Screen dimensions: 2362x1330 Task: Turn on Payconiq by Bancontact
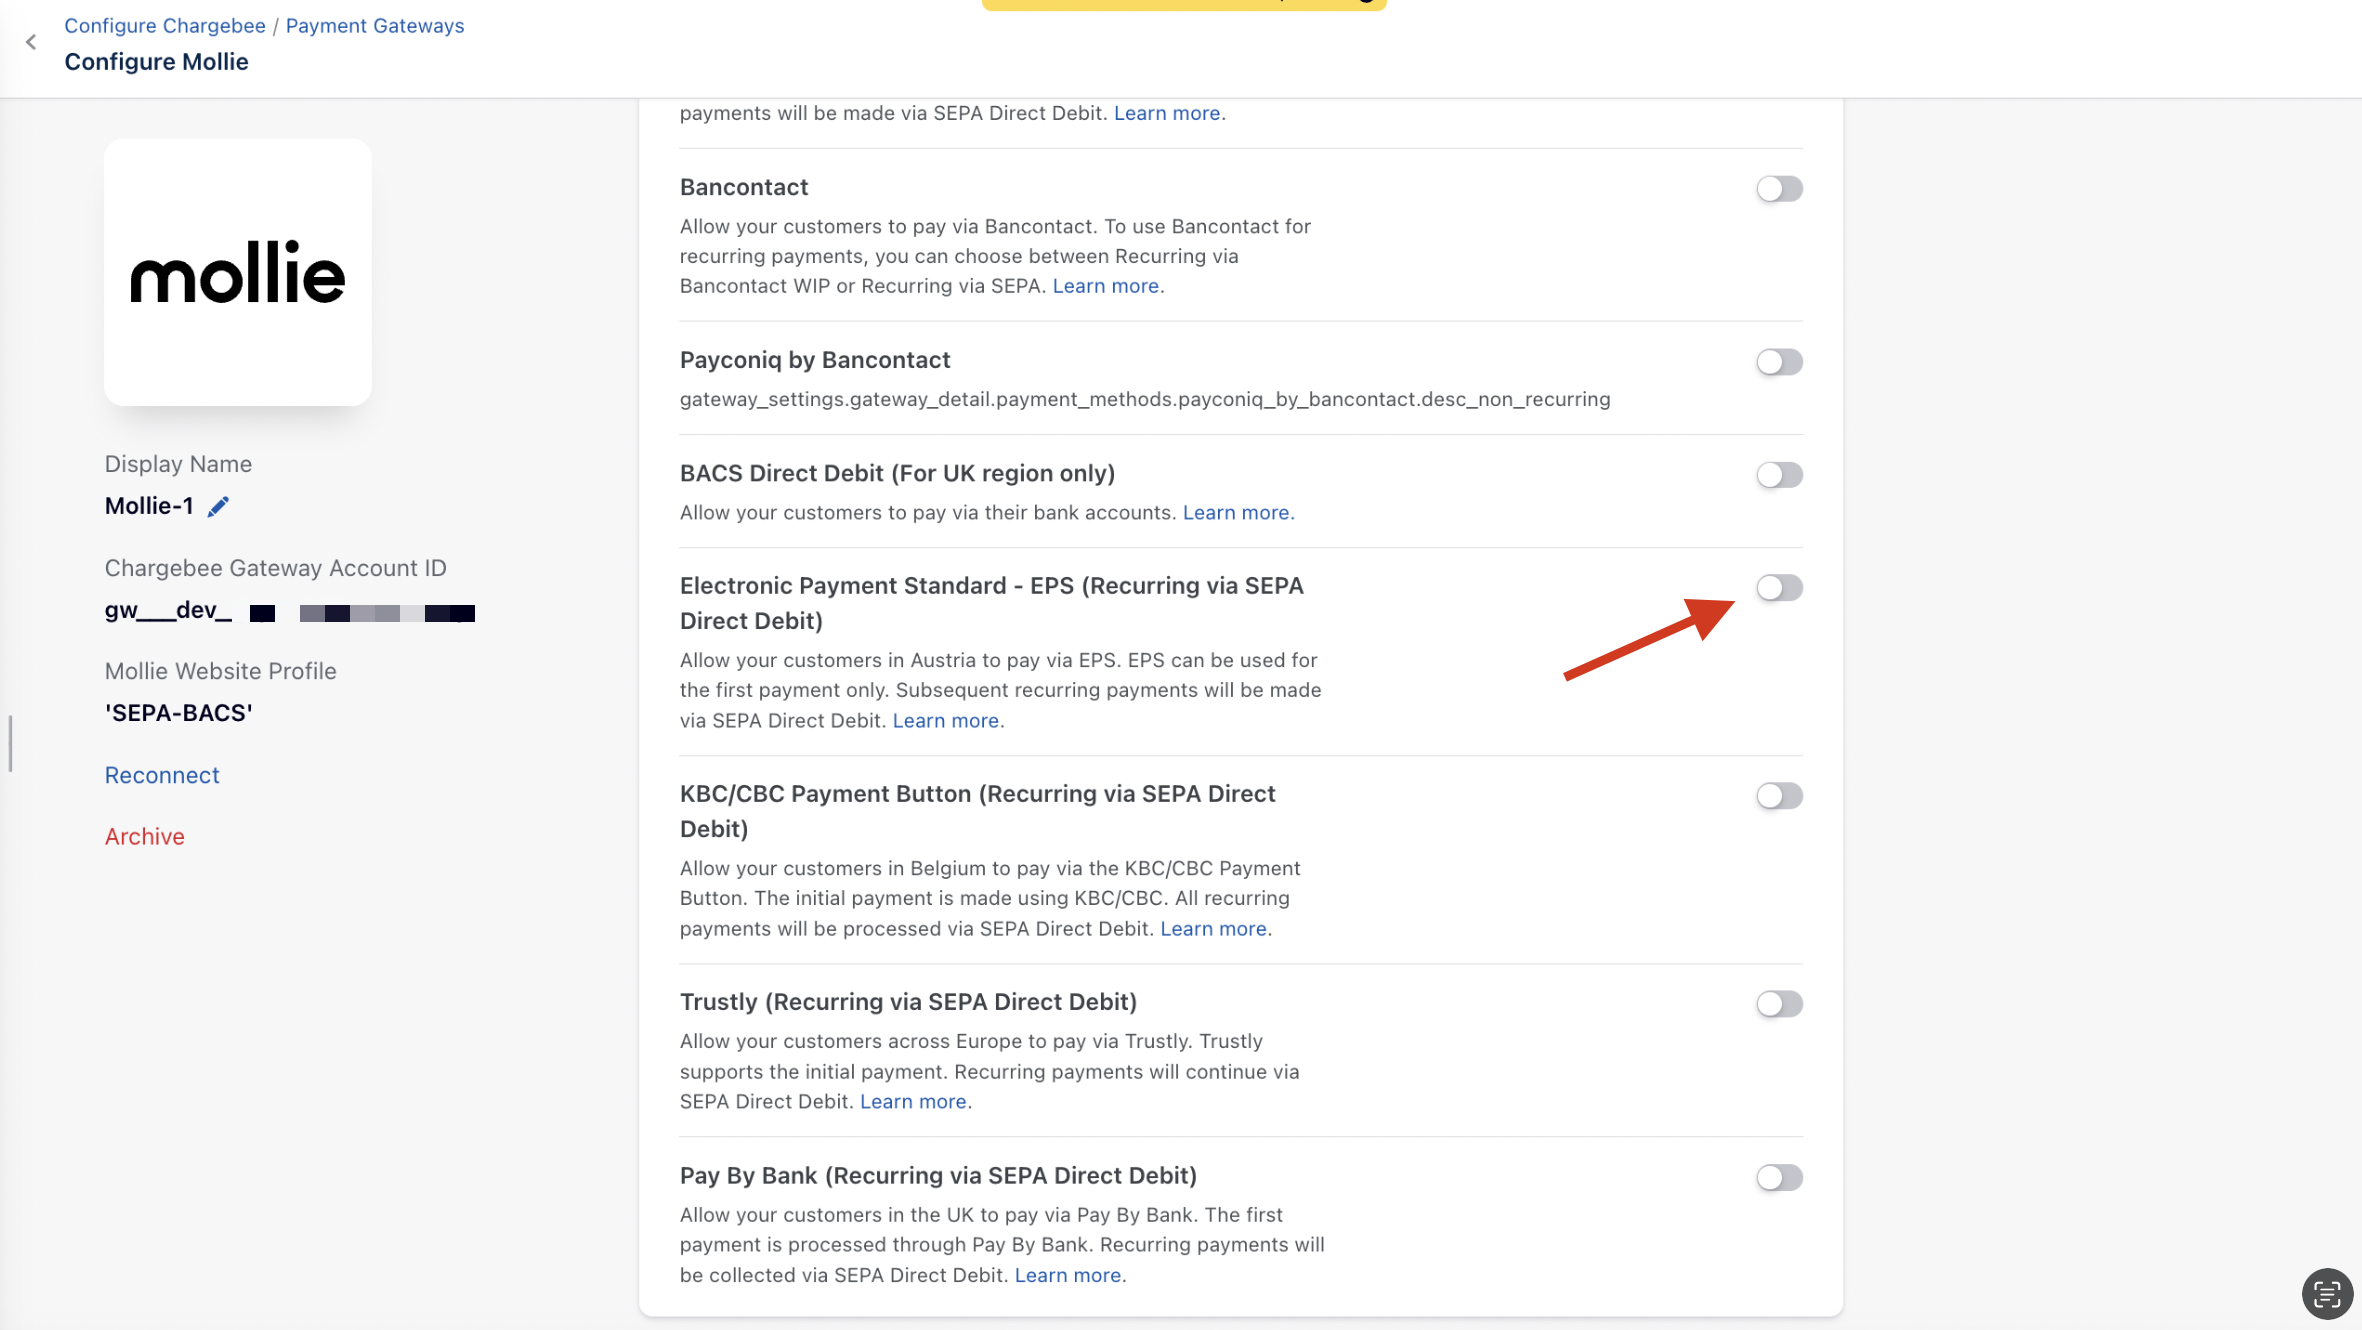(x=1778, y=362)
